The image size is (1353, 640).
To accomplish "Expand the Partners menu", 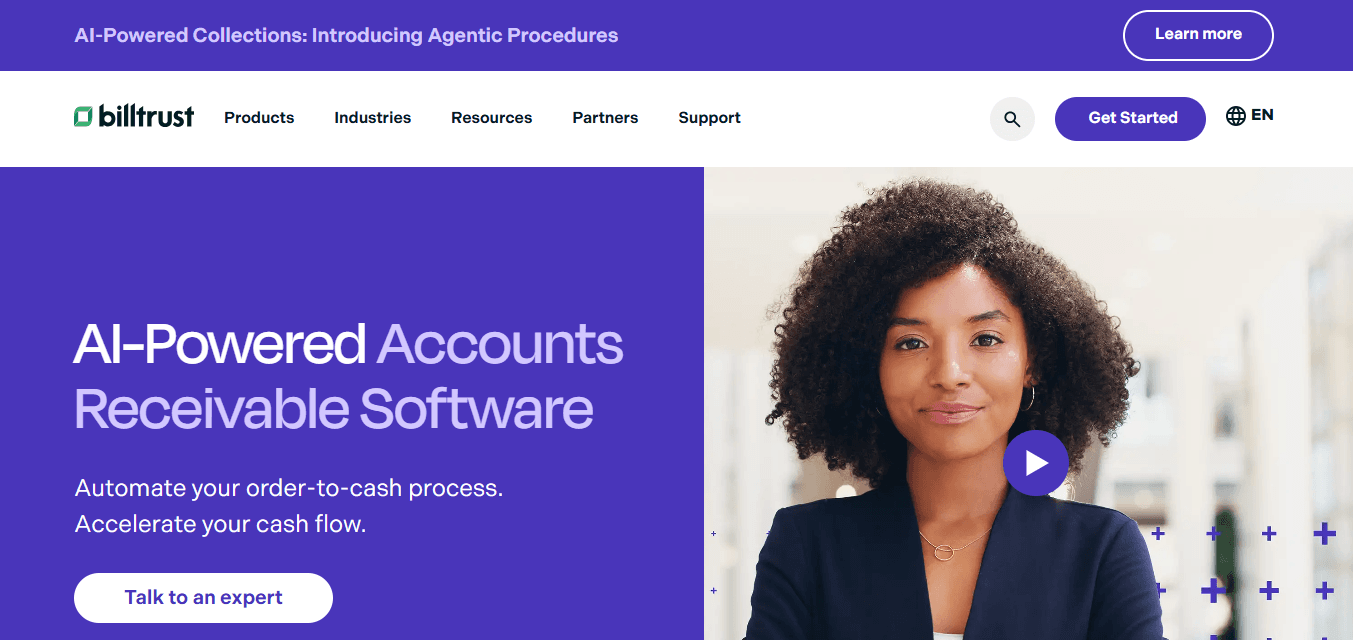I will click(605, 118).
